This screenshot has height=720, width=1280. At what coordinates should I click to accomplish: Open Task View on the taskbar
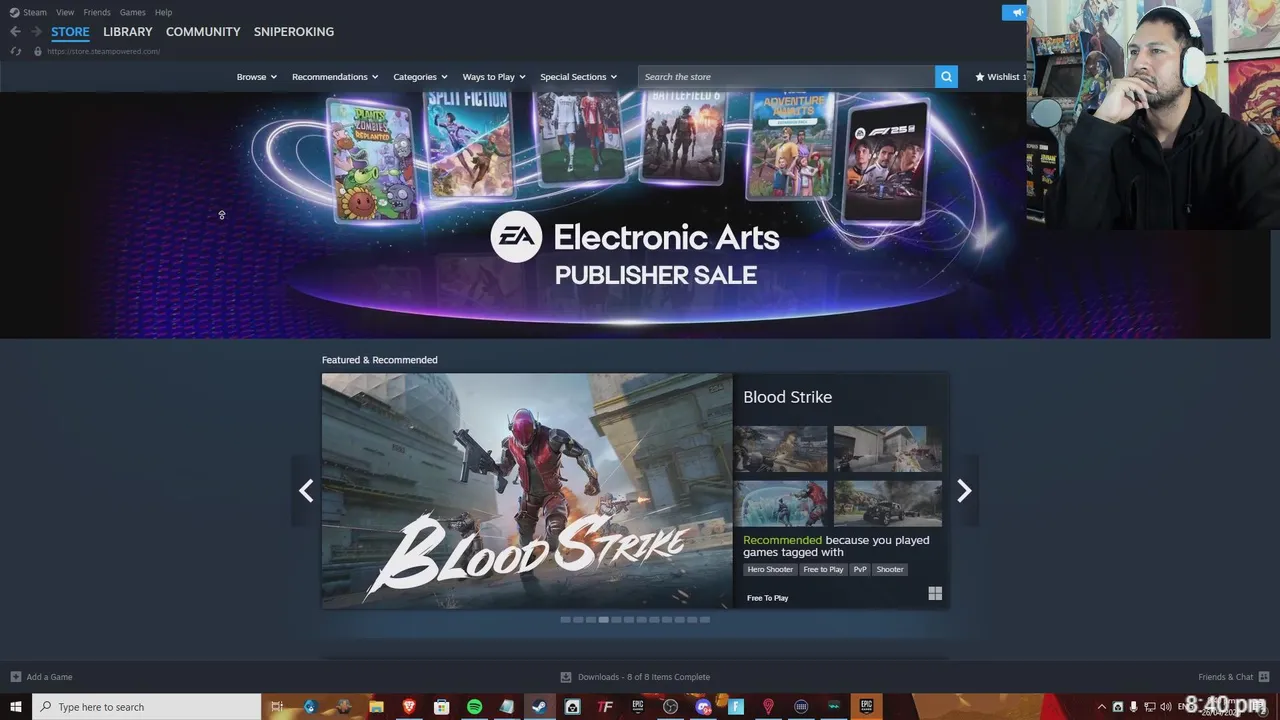point(277,707)
